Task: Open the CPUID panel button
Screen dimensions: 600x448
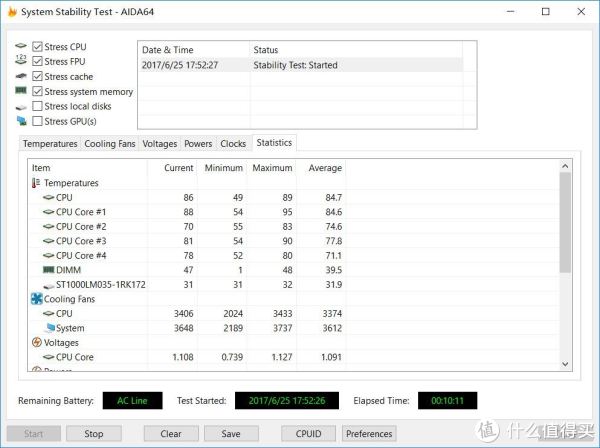Action: click(x=308, y=433)
